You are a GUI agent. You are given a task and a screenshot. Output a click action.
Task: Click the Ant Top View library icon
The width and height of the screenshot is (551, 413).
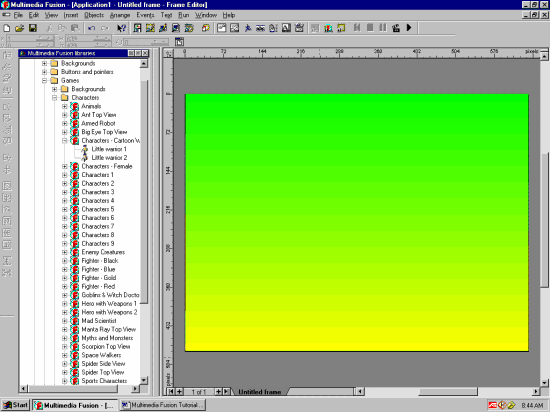[x=74, y=115]
